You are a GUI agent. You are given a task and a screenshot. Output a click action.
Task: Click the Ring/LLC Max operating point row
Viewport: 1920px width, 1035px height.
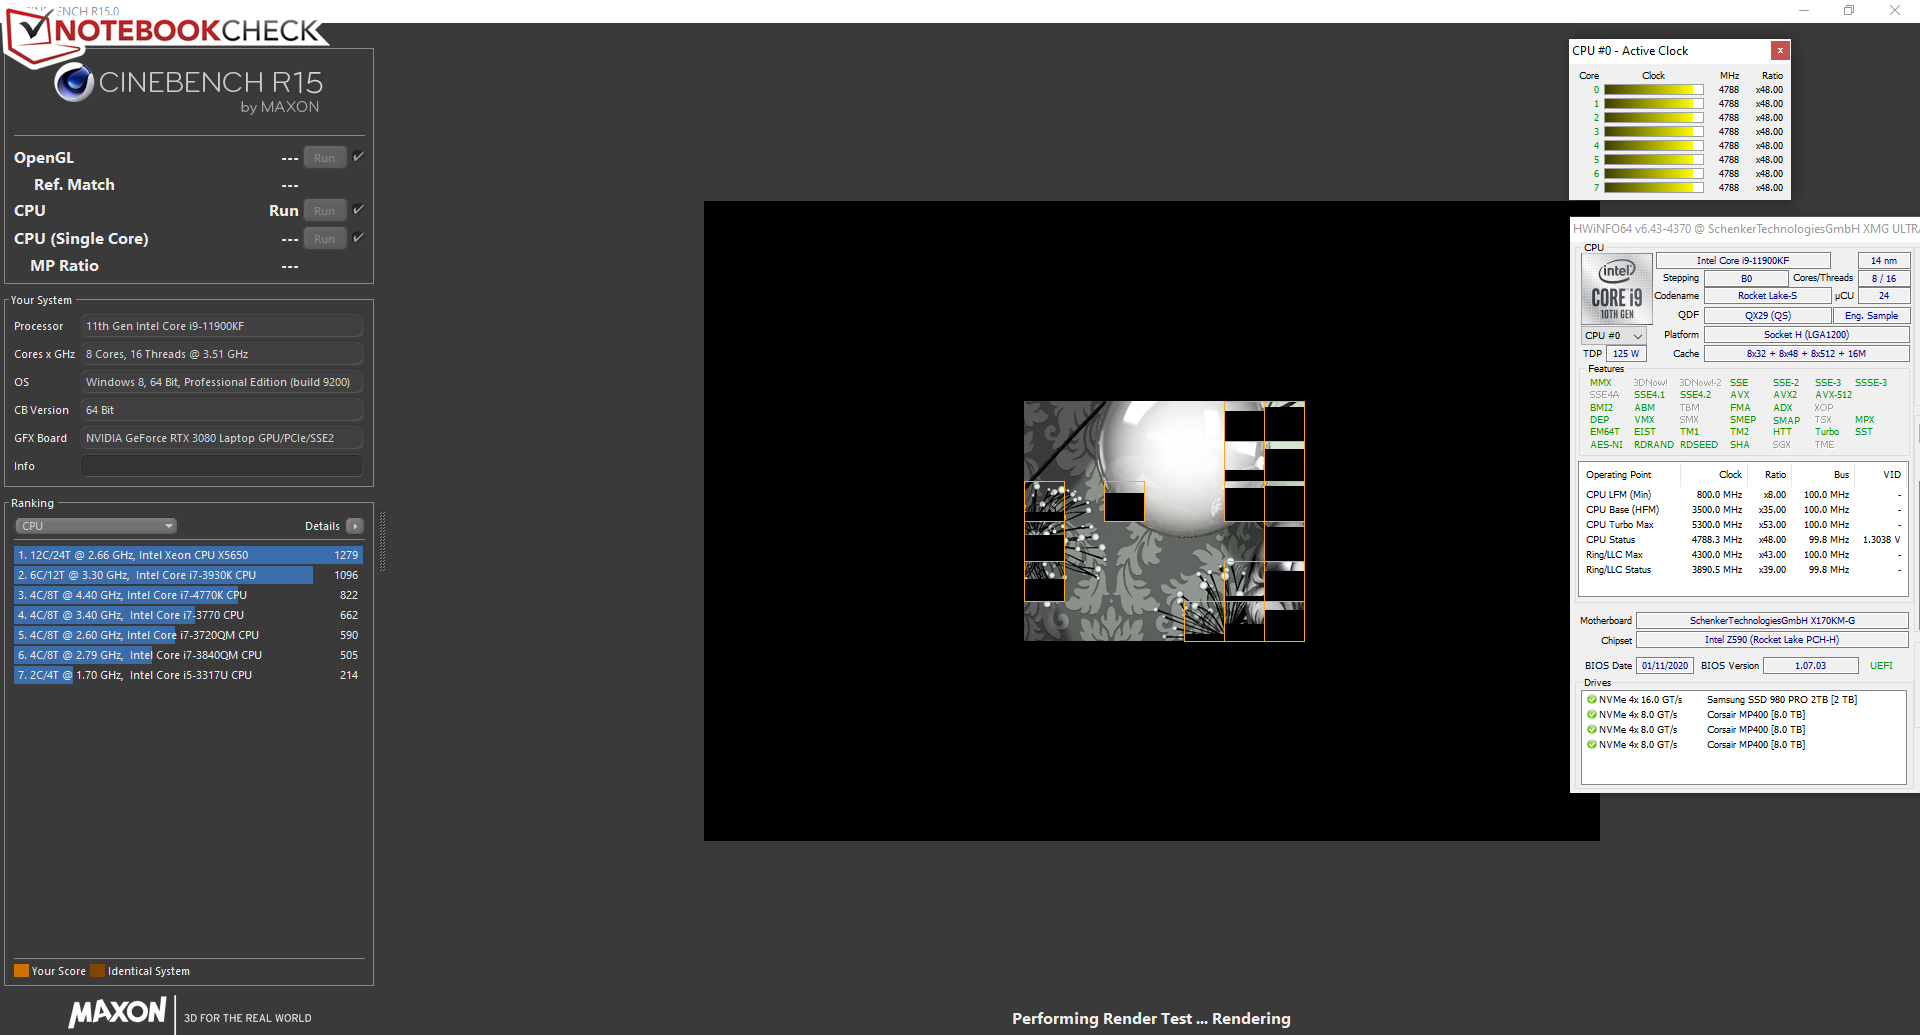pyautogui.click(x=1743, y=555)
